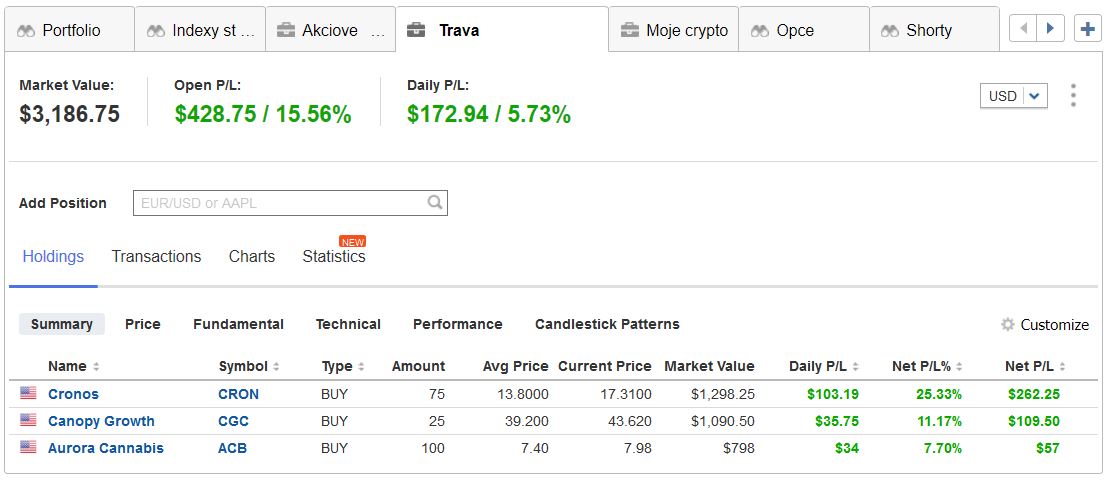
Task: Click the Add Position search field
Action: tap(290, 203)
